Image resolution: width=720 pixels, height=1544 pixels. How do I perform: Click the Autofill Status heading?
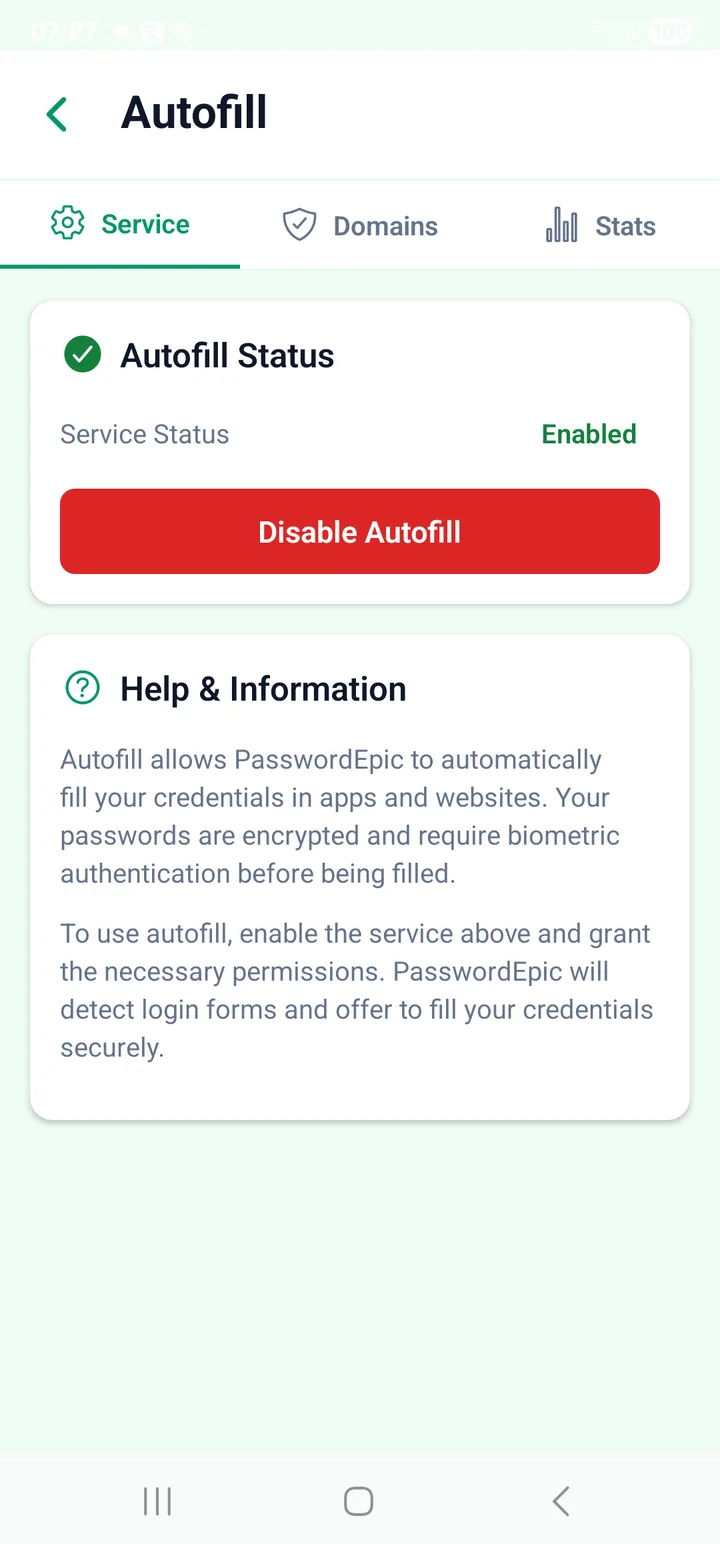tap(227, 355)
